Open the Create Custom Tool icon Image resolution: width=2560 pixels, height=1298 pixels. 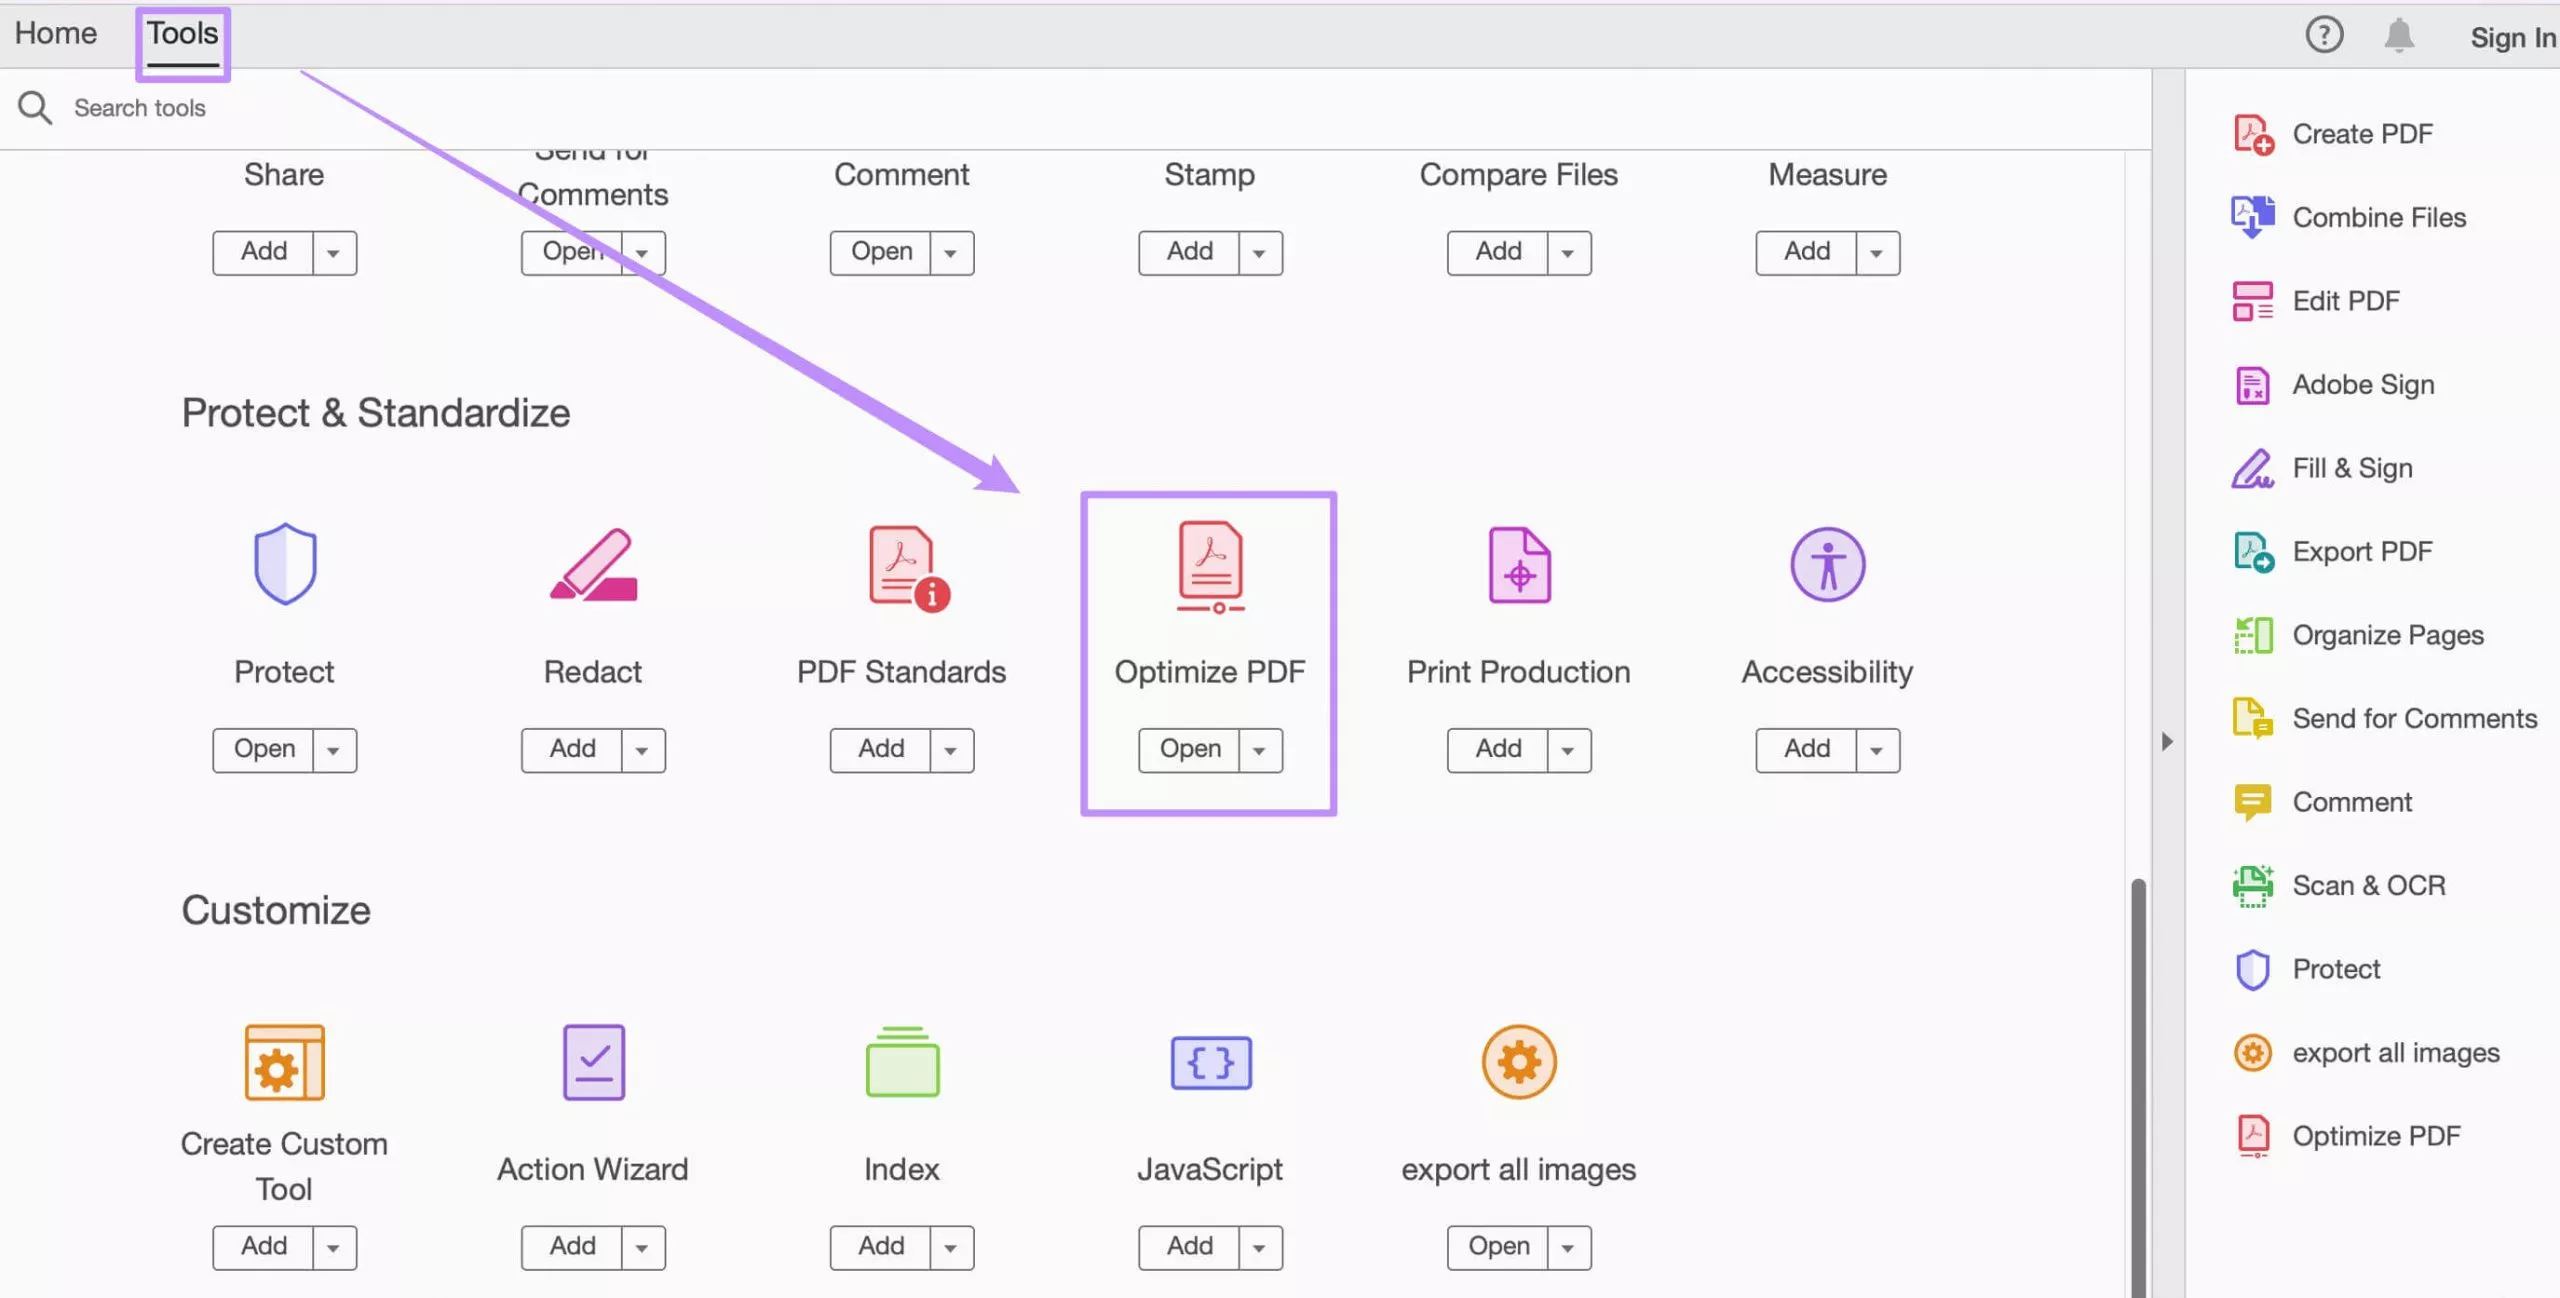pos(284,1062)
